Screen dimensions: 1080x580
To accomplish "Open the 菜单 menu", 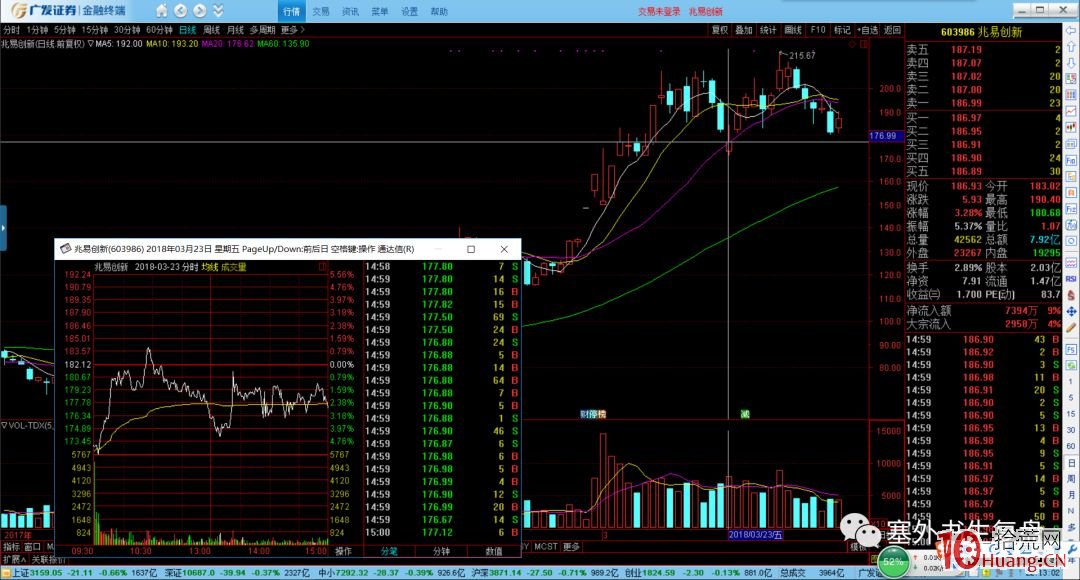I will click(380, 12).
